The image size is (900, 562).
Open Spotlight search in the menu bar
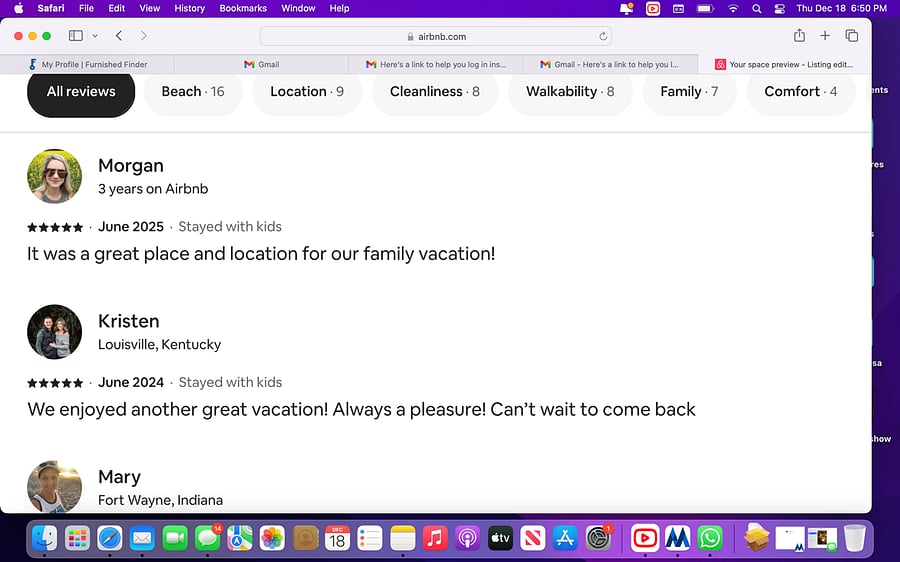(x=757, y=9)
